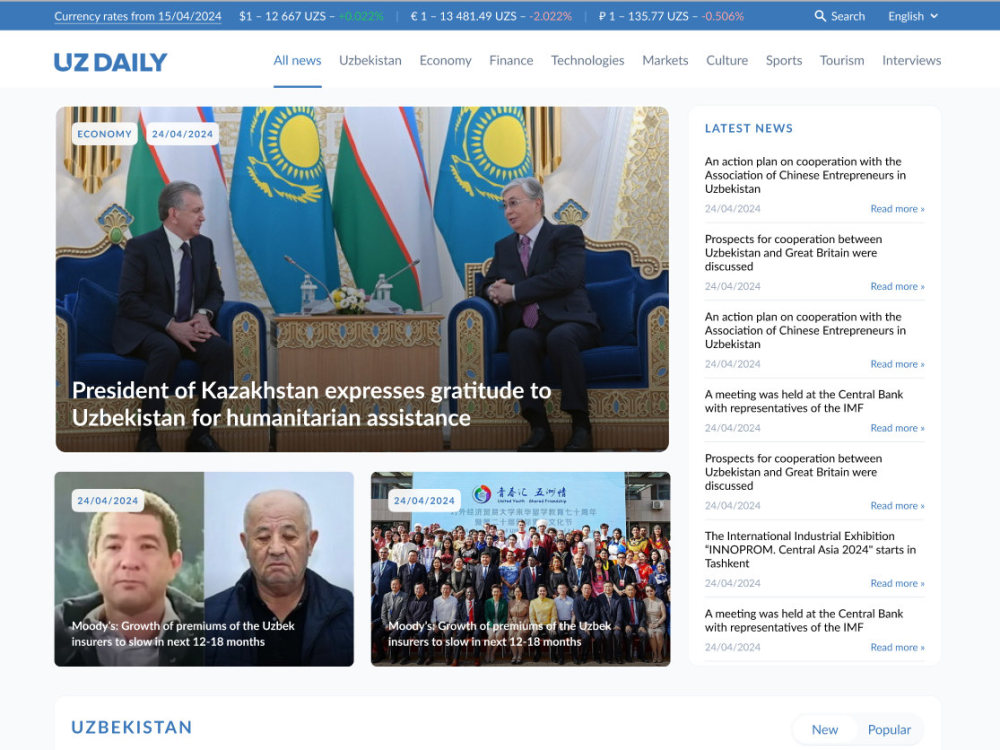Viewport: 1000px width, 750px height.
Task: Open Search via the magnifier icon
Action: coord(820,16)
